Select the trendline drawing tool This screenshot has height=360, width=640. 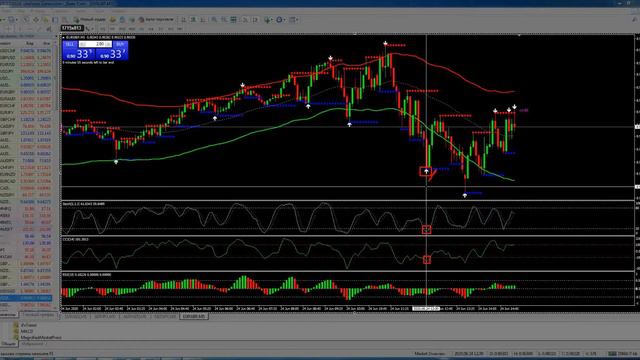point(40,29)
